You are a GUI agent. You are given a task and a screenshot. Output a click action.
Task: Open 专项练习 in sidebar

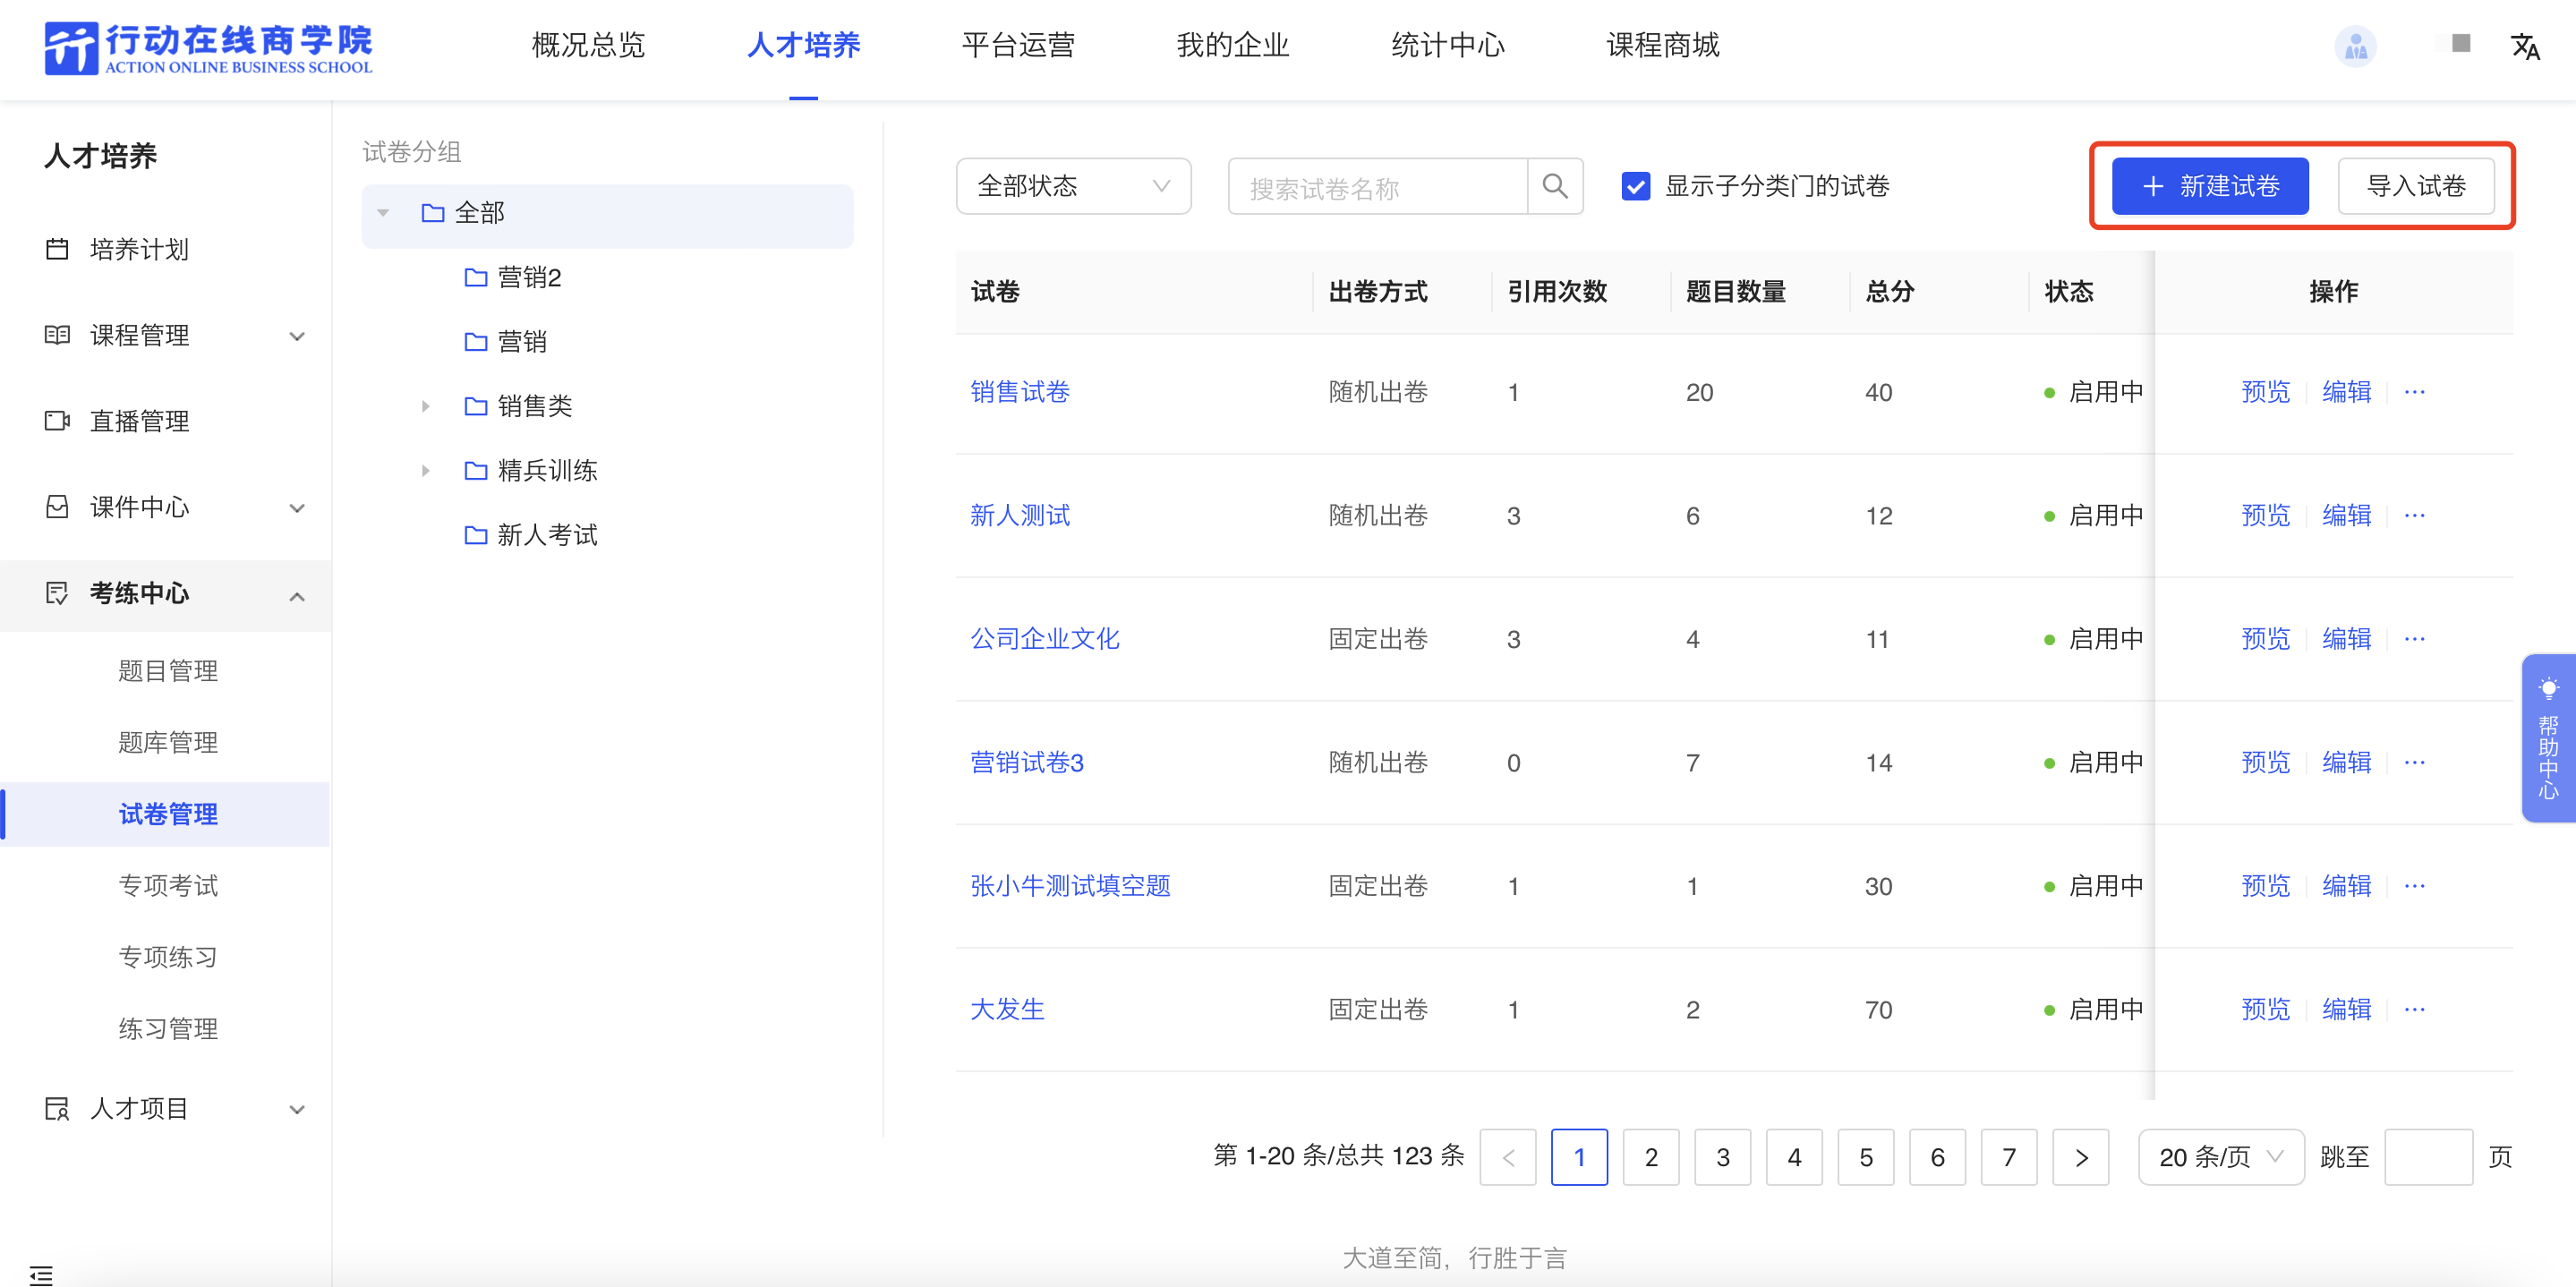(x=168, y=957)
